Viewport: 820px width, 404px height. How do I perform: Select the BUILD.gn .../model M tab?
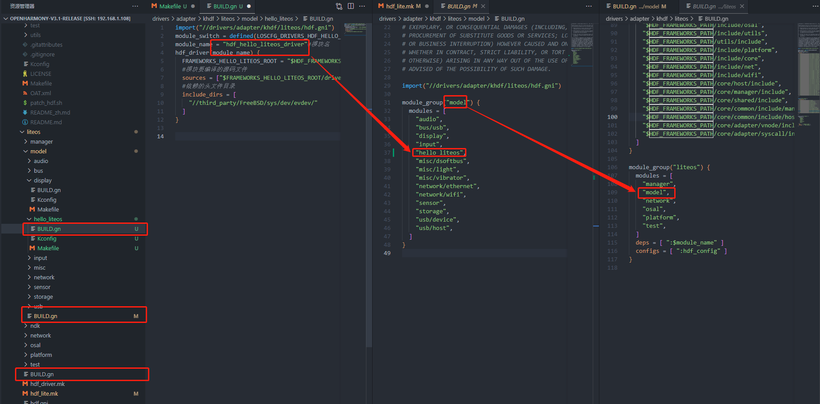639,6
